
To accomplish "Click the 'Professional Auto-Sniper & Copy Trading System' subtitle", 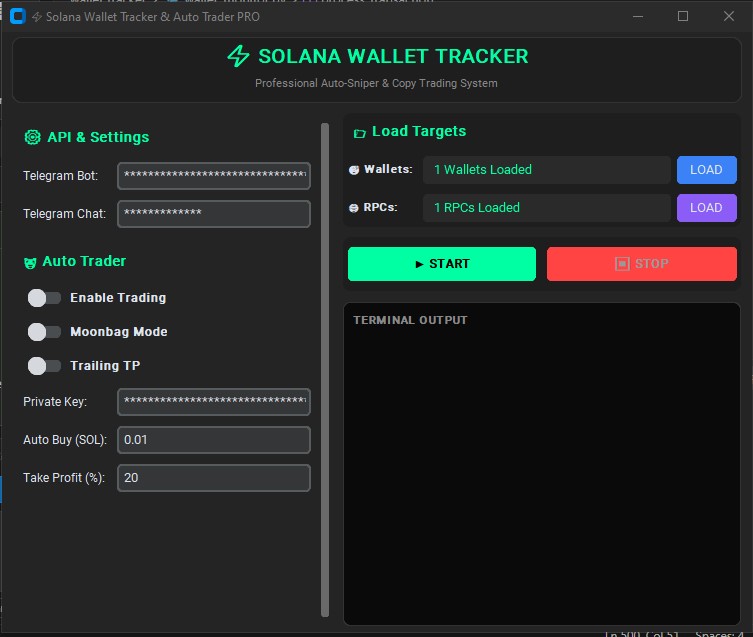I will pos(376,83).
